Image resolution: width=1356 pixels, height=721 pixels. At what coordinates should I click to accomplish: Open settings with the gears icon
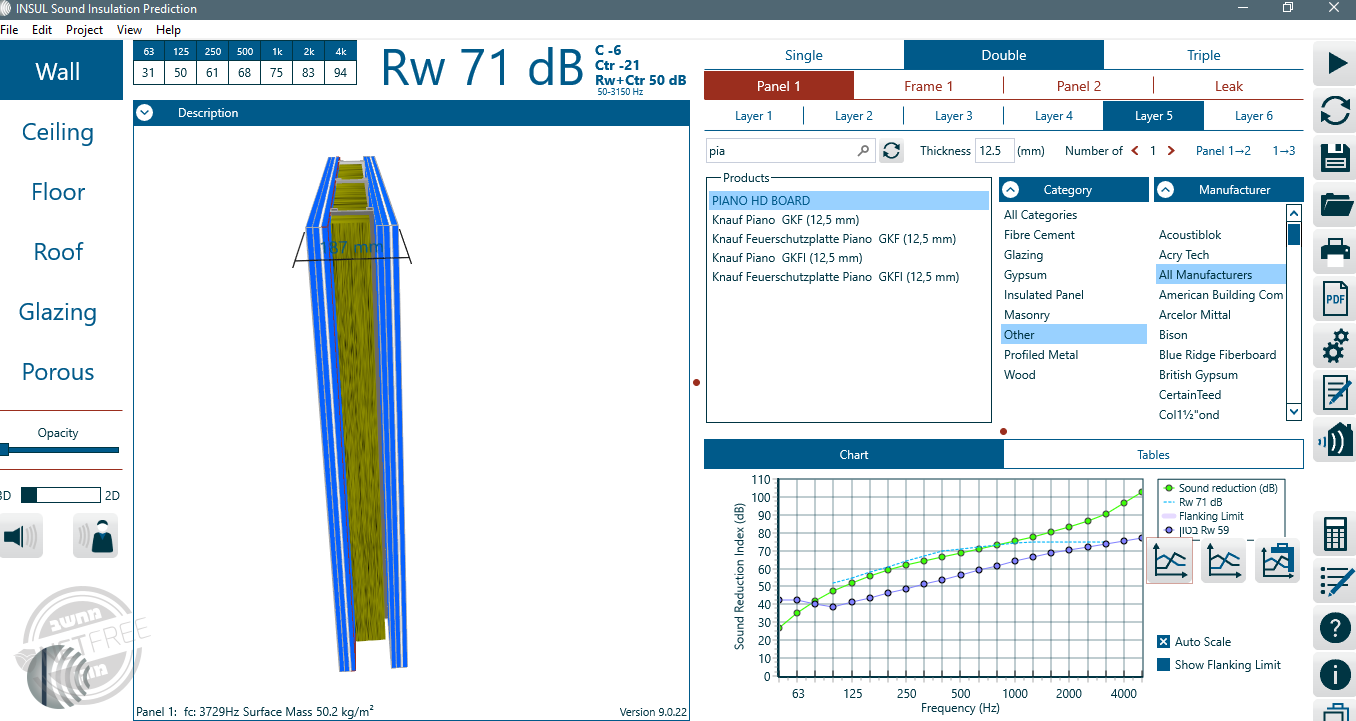[1335, 346]
